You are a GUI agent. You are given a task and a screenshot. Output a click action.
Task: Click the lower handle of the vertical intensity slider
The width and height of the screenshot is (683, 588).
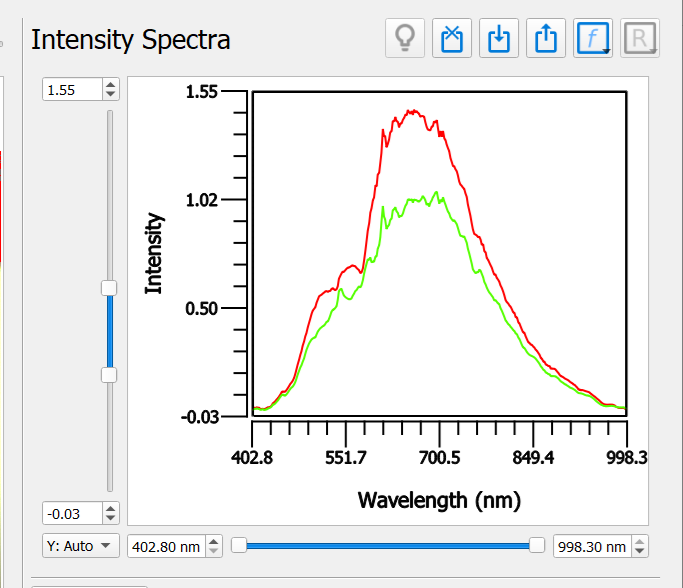109,375
